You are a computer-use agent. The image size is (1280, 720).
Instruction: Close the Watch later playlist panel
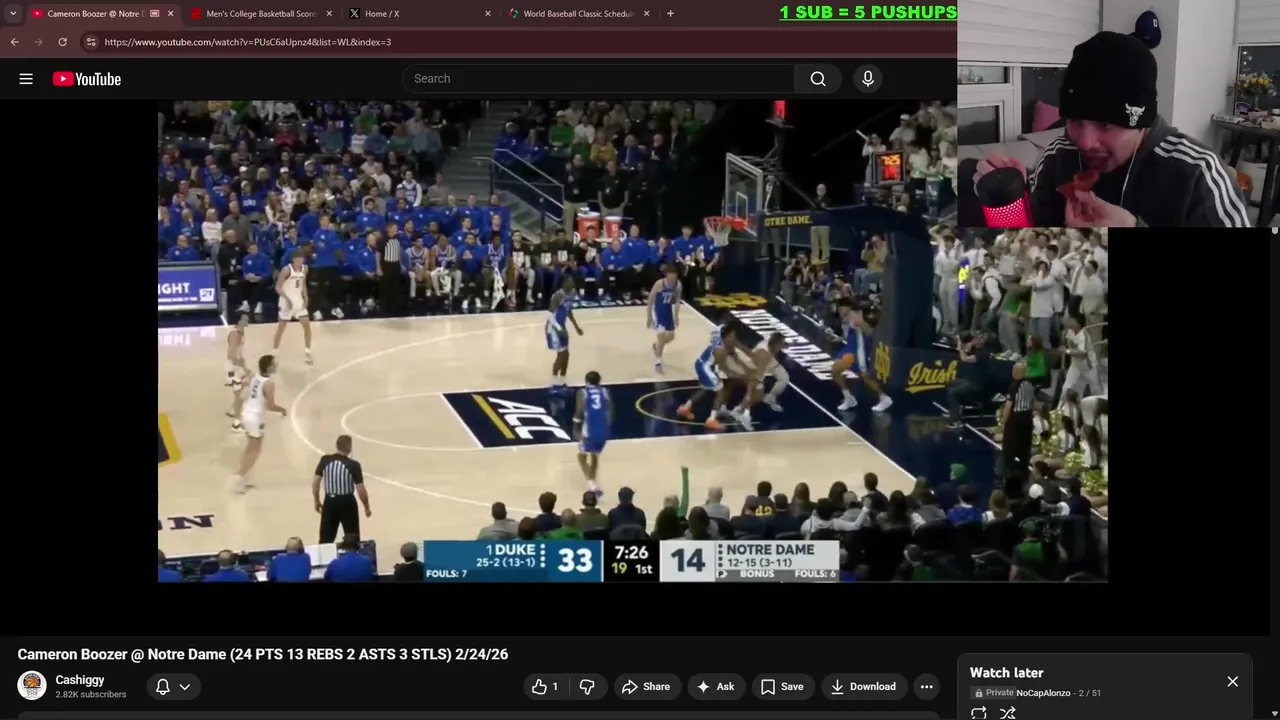[1232, 681]
